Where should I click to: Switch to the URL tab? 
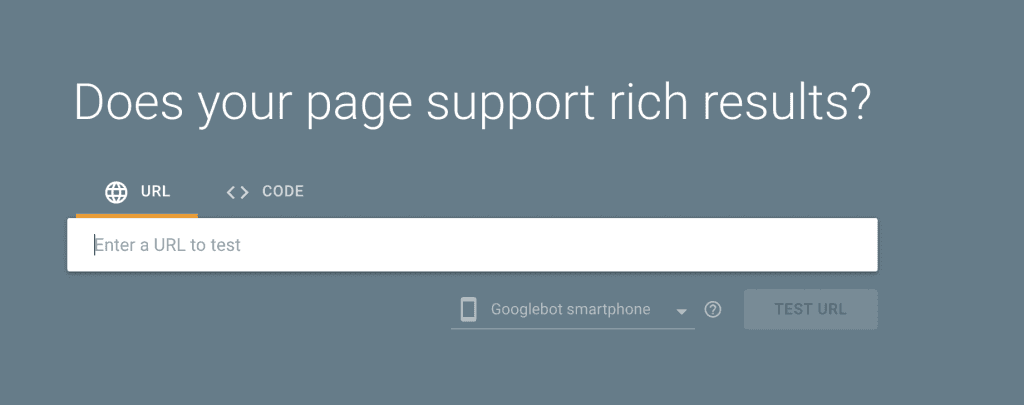tap(136, 192)
